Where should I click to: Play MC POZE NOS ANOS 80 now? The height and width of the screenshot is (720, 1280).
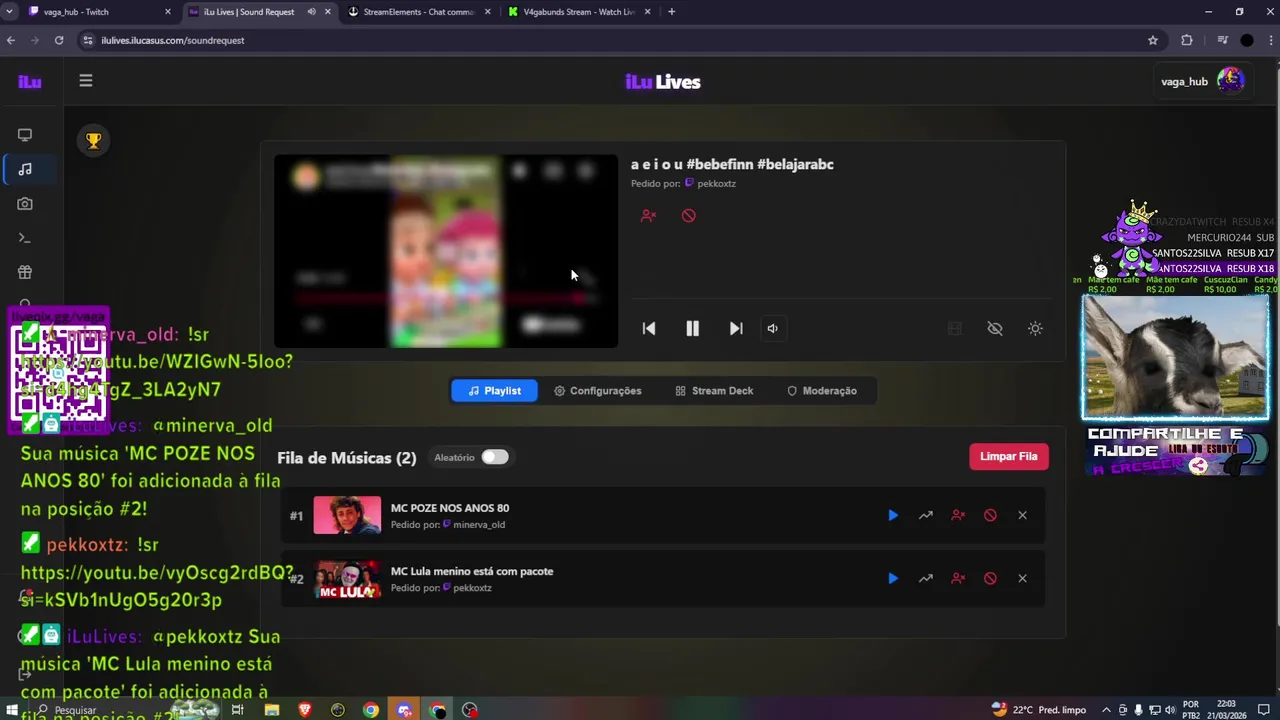pyautogui.click(x=893, y=515)
